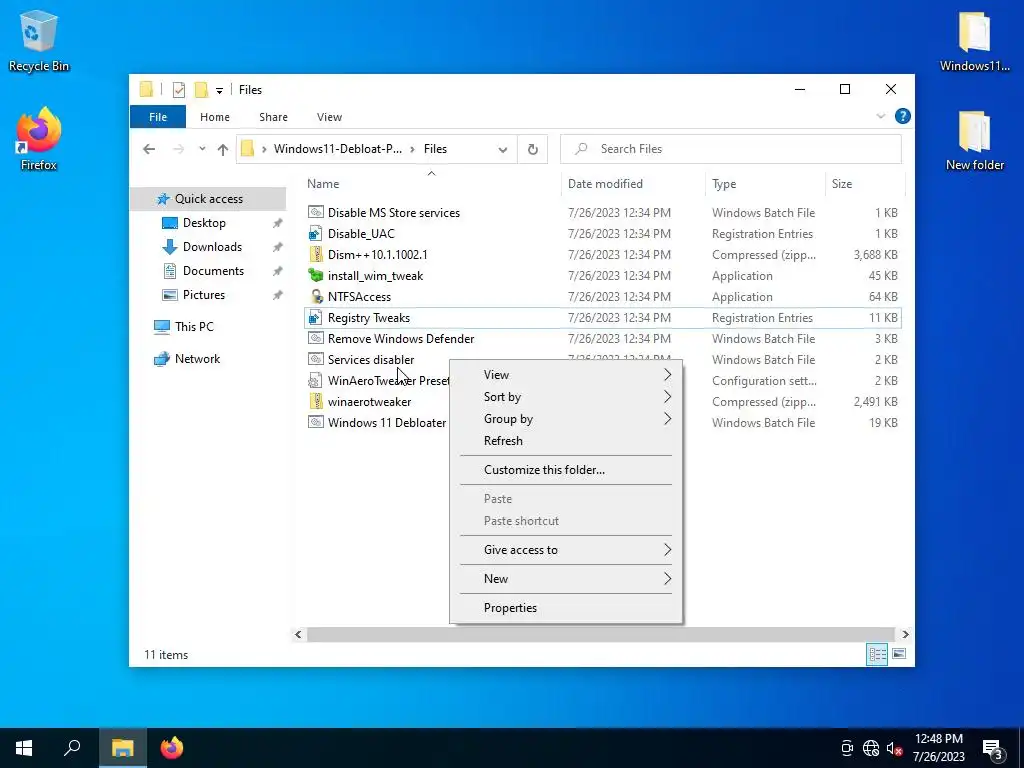1024x768 pixels.
Task: Select the NTFSAccess application icon
Action: tap(316, 296)
